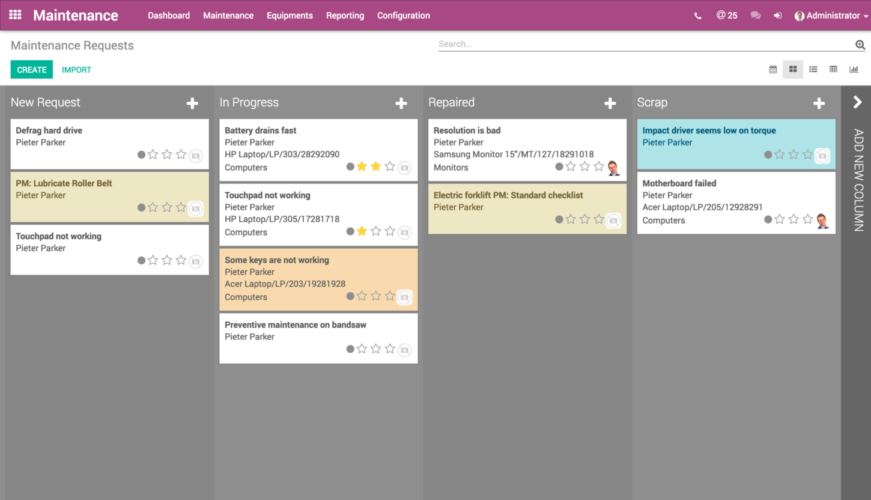Screen dimensions: 871x500
Task: Open the @ 25 mentions notifications
Action: [726, 16]
